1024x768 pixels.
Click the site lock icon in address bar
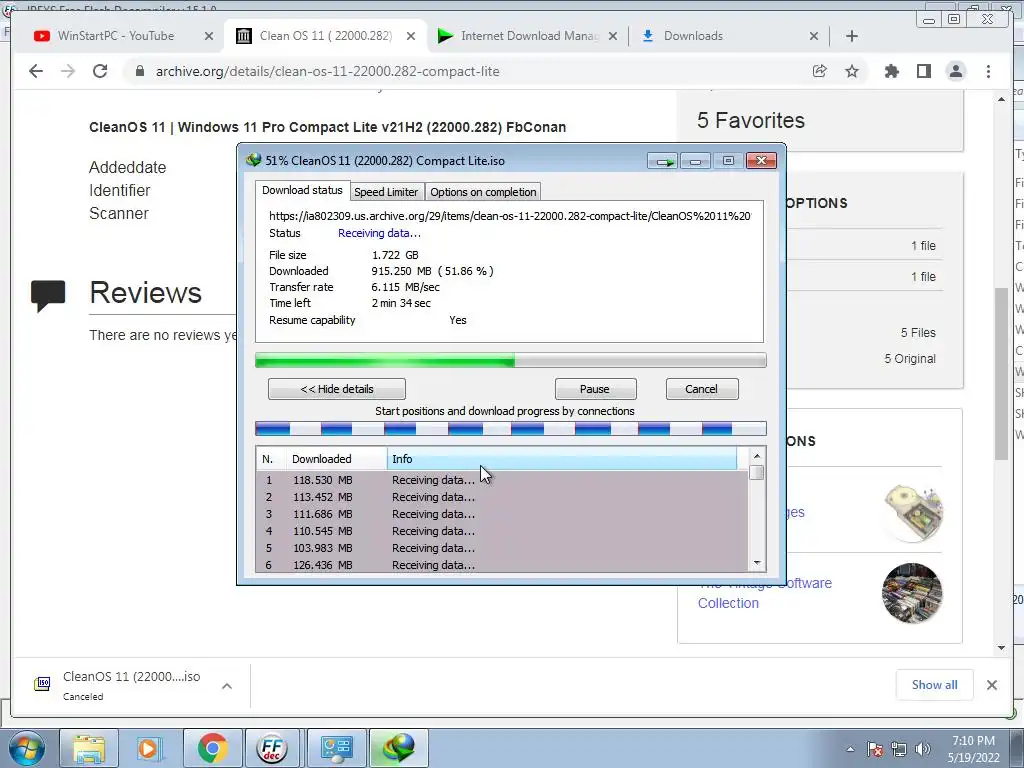(x=139, y=71)
